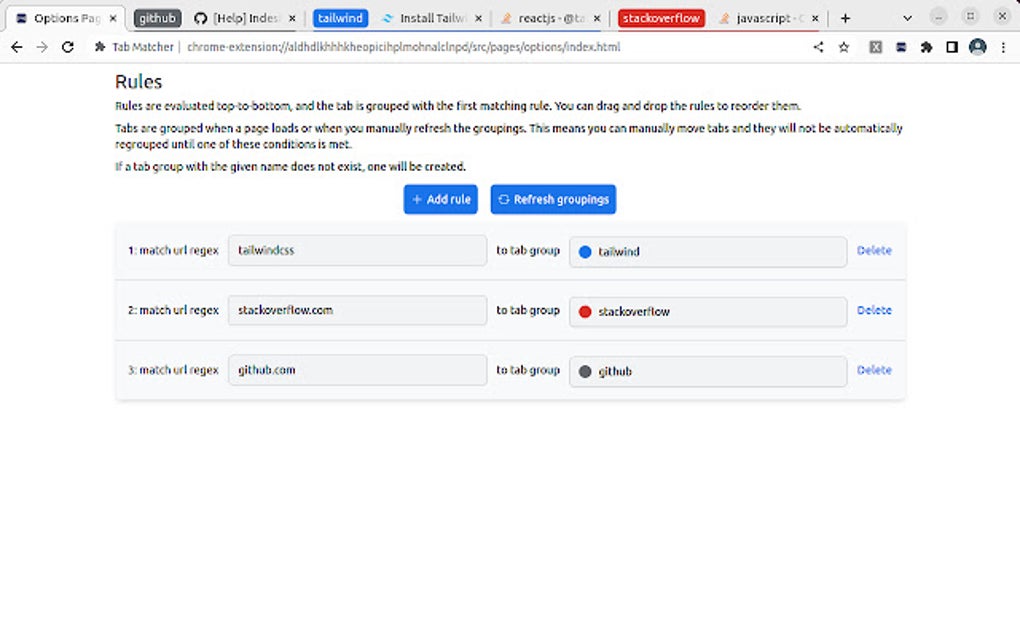Bookmark this page with star icon
This screenshot has height=638, width=1020.
(x=844, y=47)
